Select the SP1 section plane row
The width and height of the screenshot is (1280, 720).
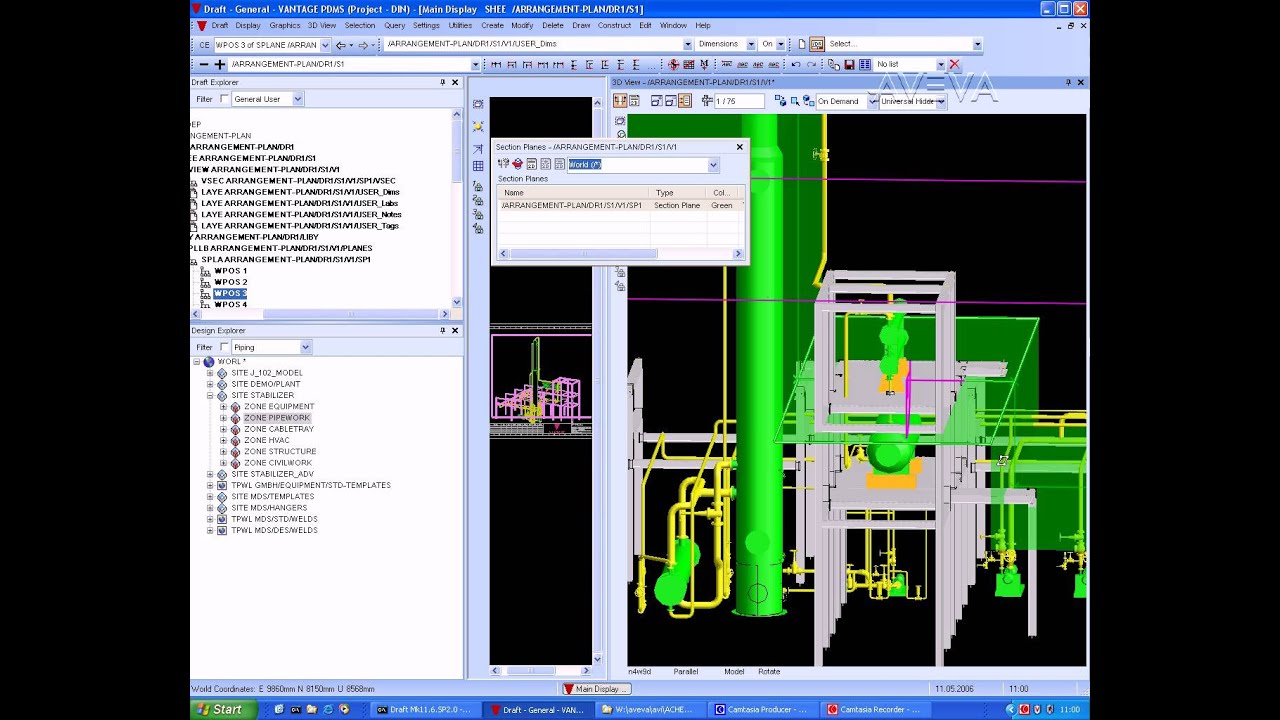click(x=620, y=205)
